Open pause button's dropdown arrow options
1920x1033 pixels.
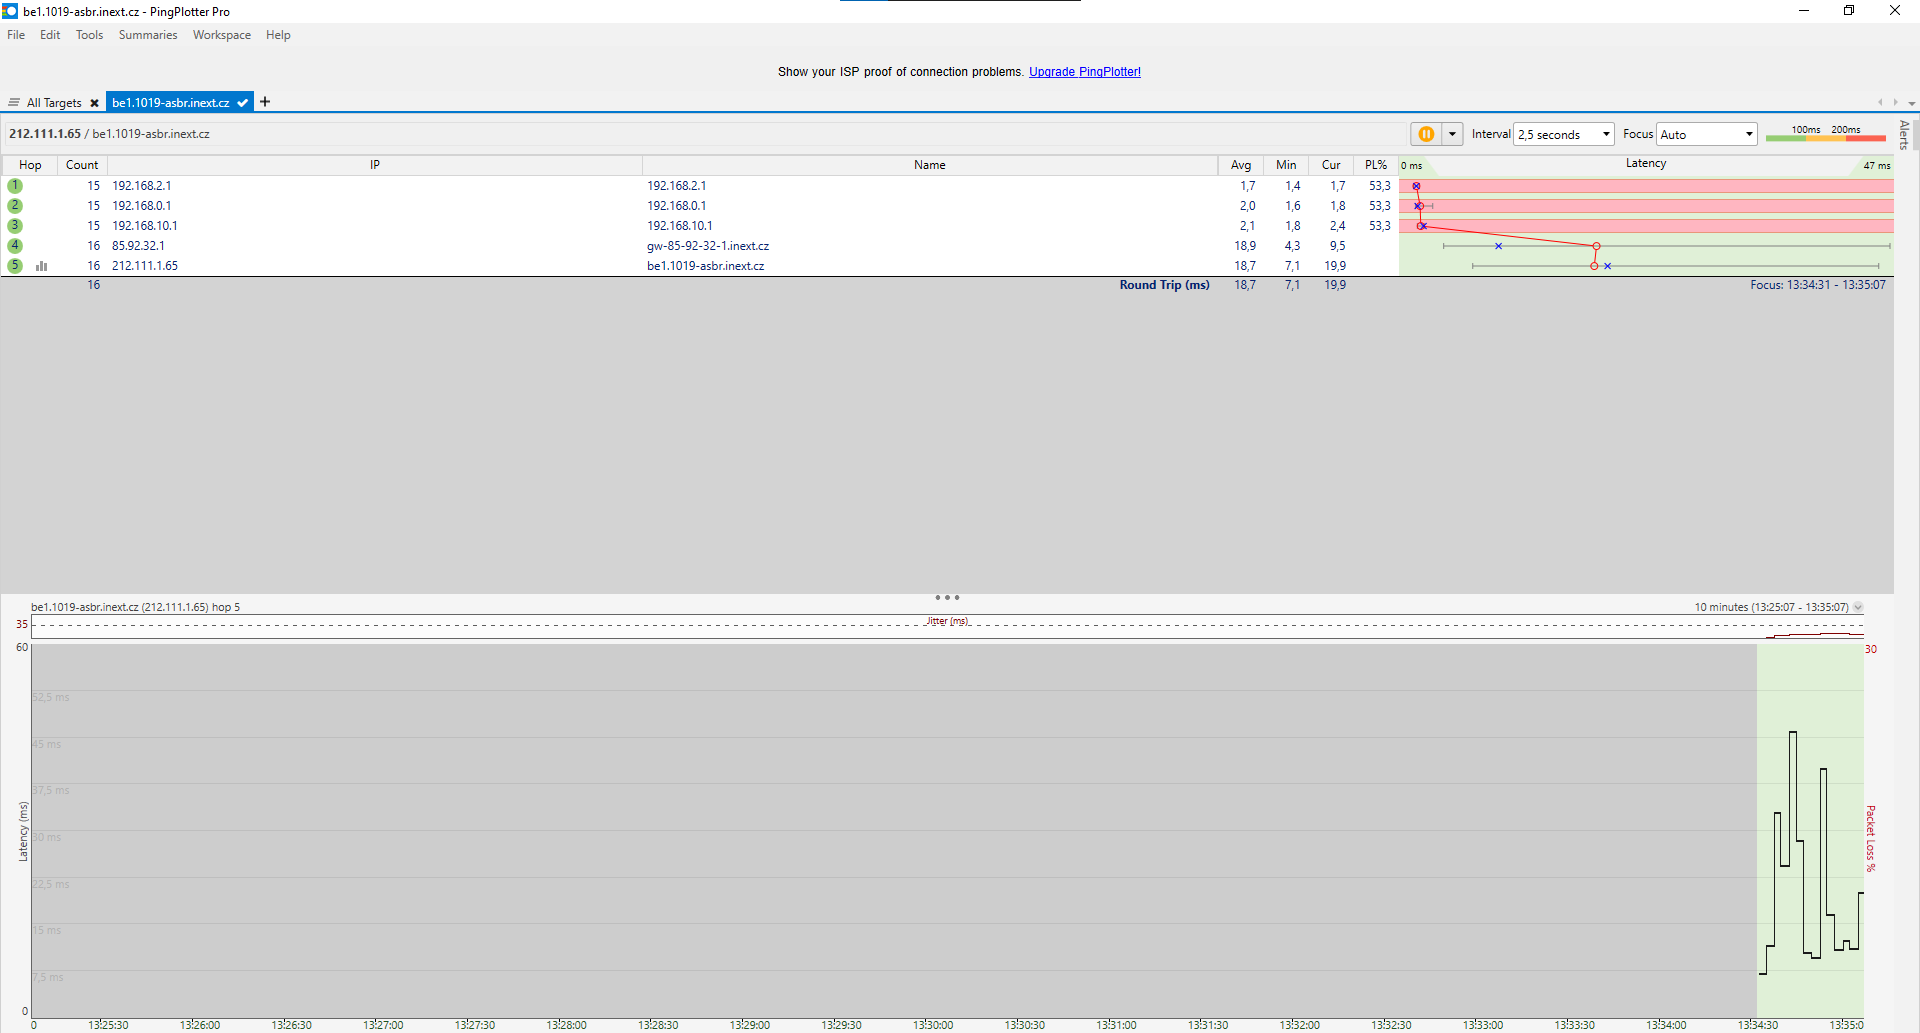pos(1452,134)
